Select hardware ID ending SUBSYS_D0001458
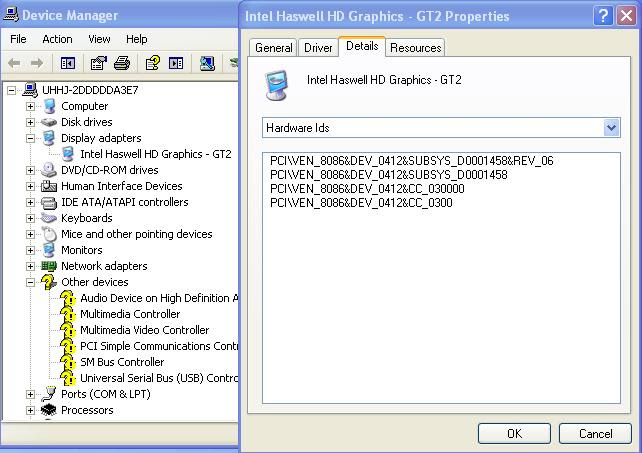This screenshot has height=453, width=642. 389,175
